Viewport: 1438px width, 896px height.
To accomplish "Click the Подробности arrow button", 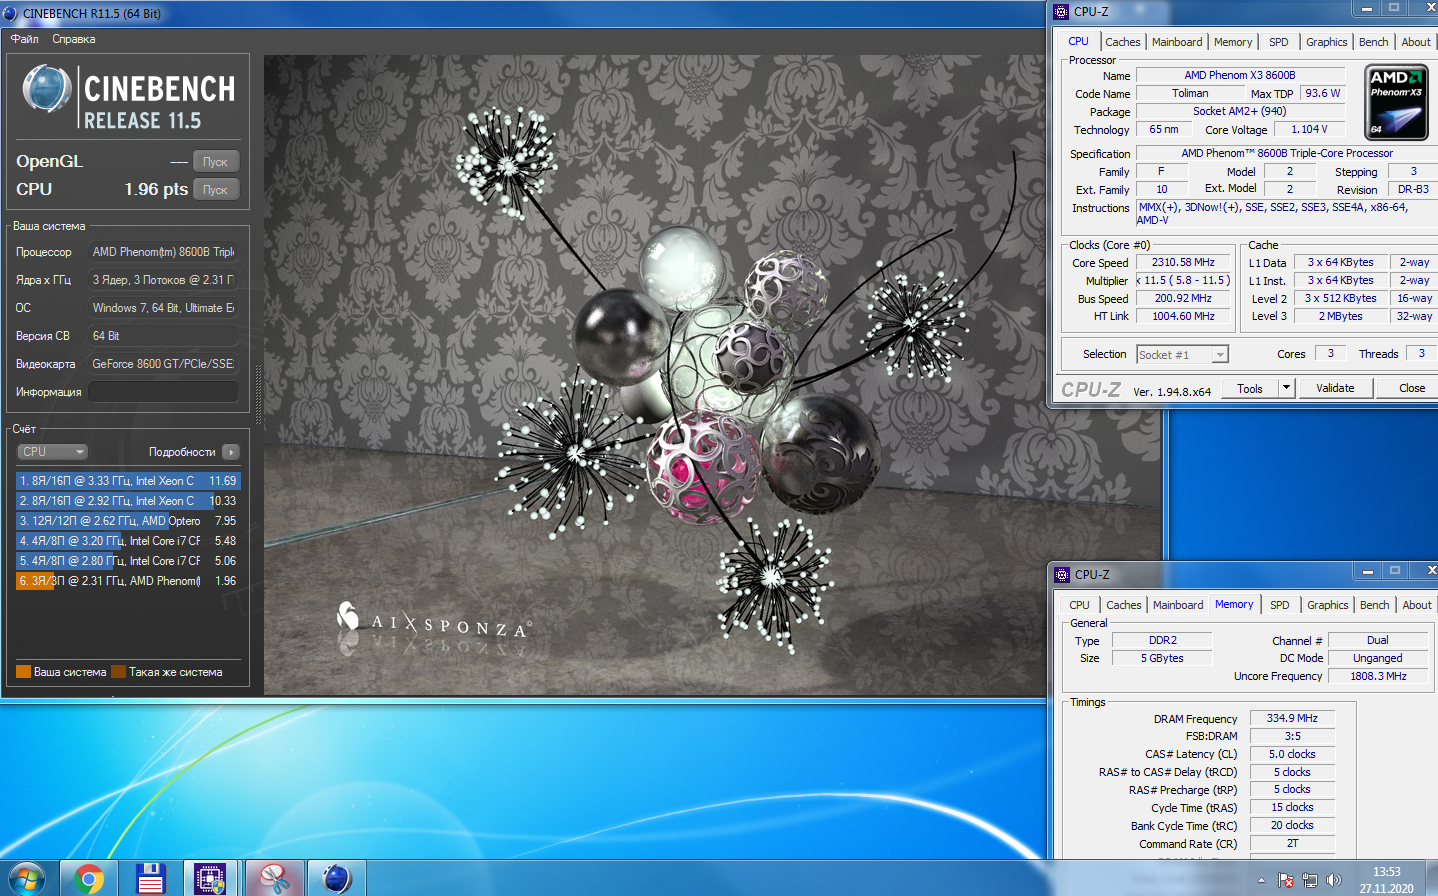I will (231, 452).
